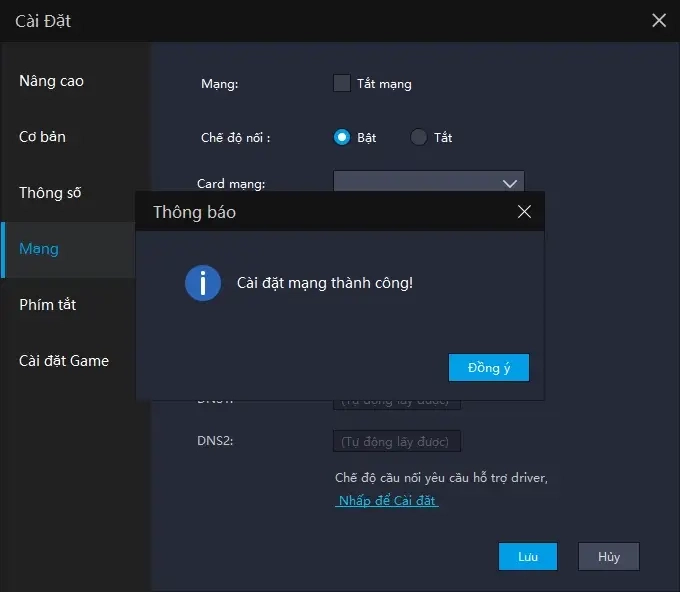This screenshot has width=680, height=592.
Task: Open the Nâng cao settings tab
Action: [52, 81]
